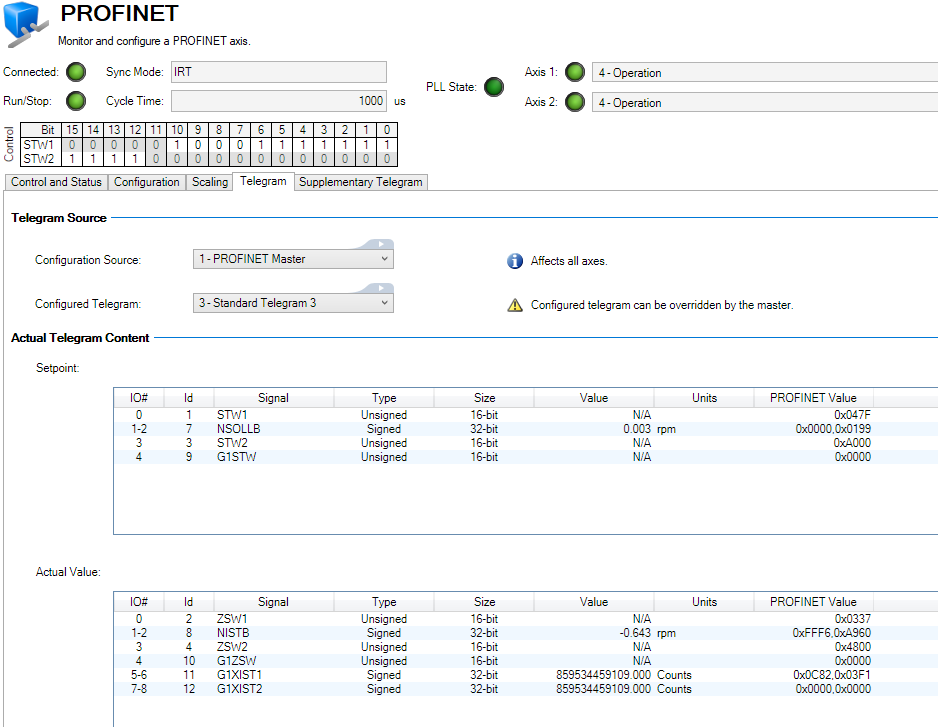Click the yellow warning triangle icon
Image resolution: width=938 pixels, height=727 pixels.
[x=515, y=305]
